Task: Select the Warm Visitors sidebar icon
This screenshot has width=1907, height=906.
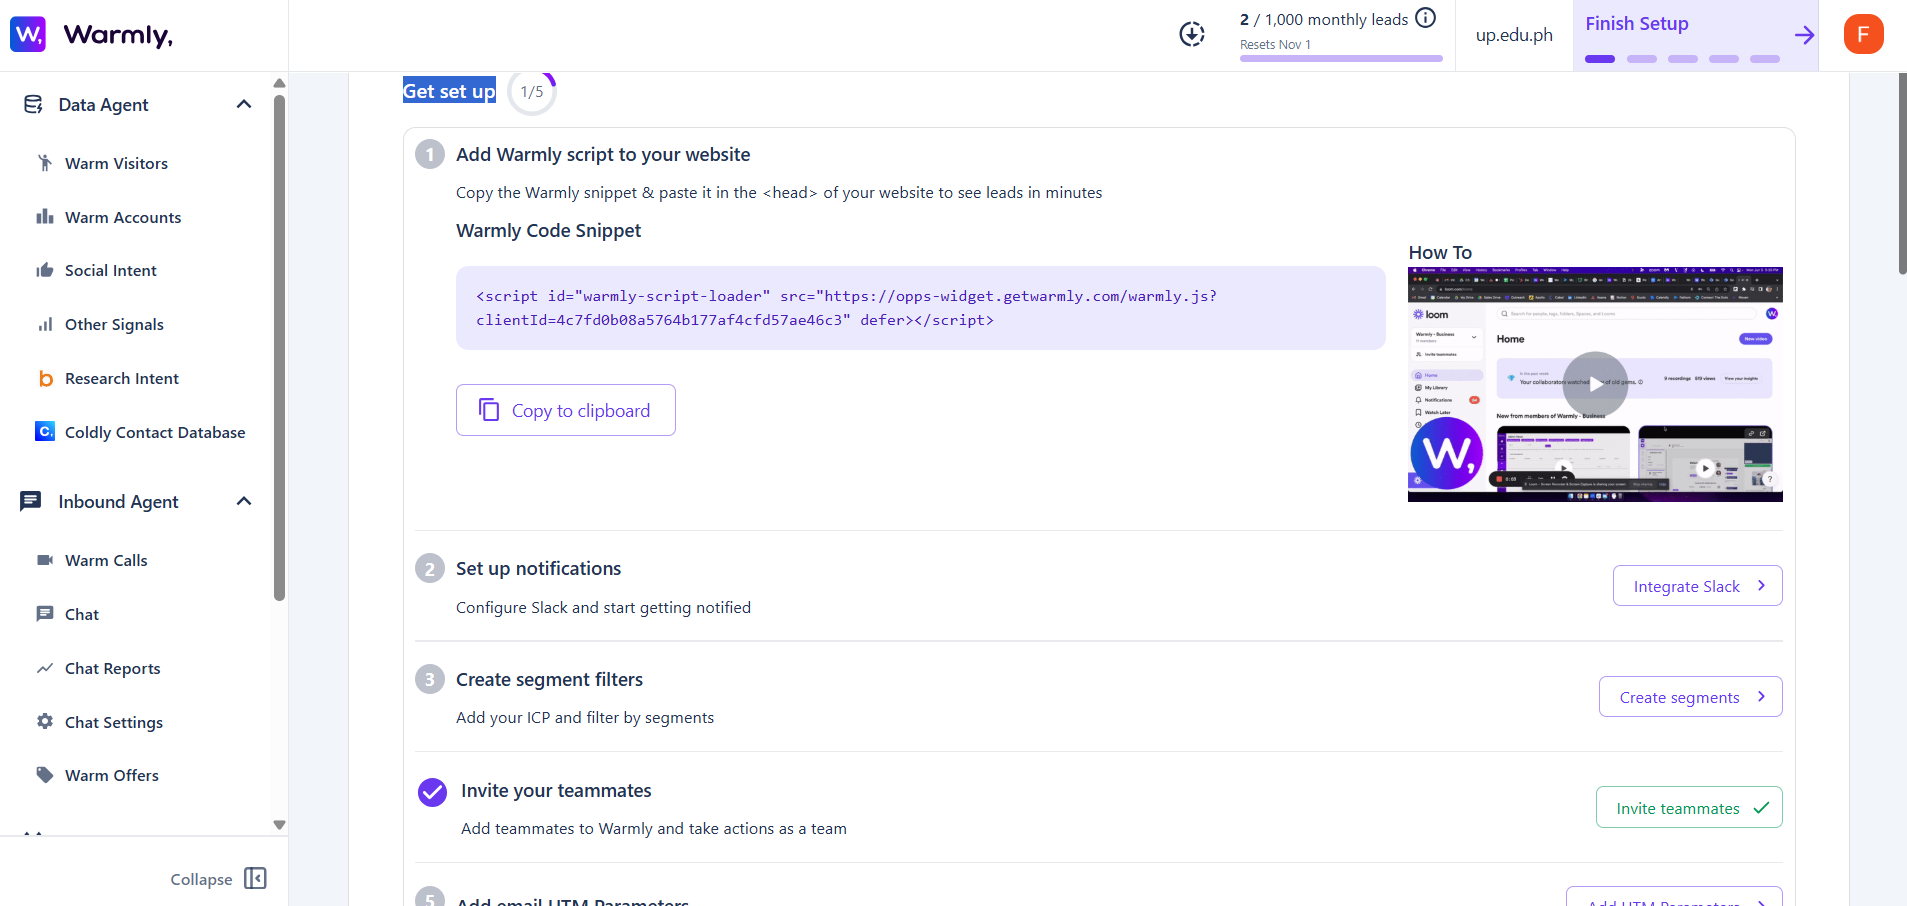Action: pyautogui.click(x=44, y=163)
